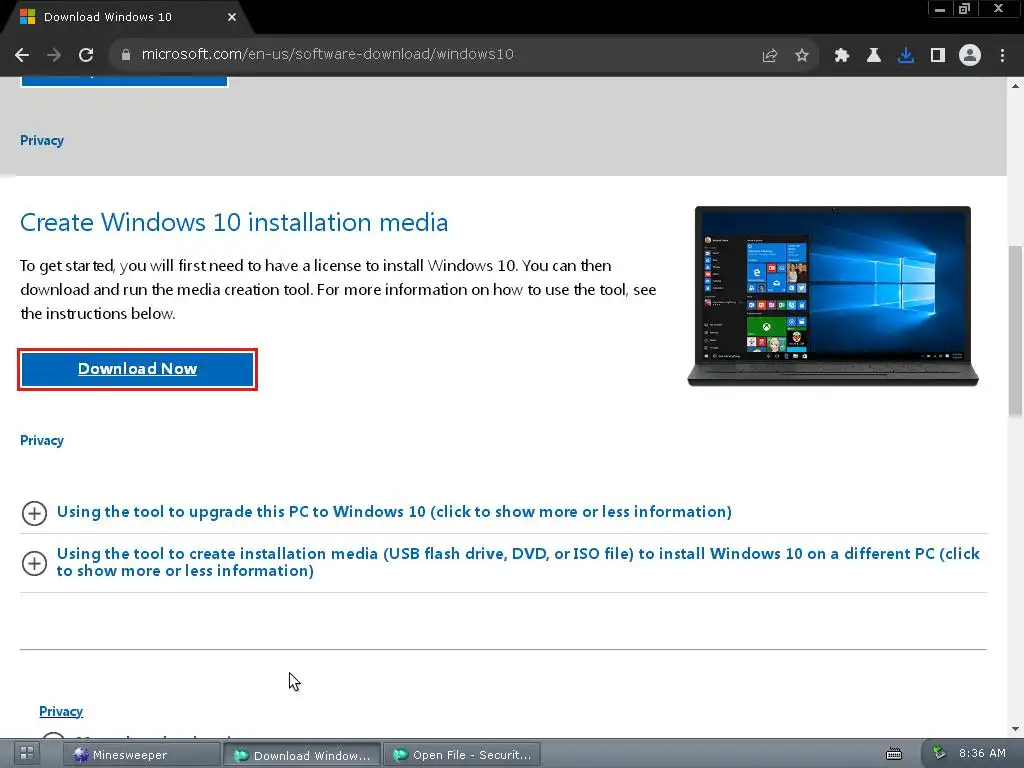Open Chrome's three-dot menu

[1002, 56]
